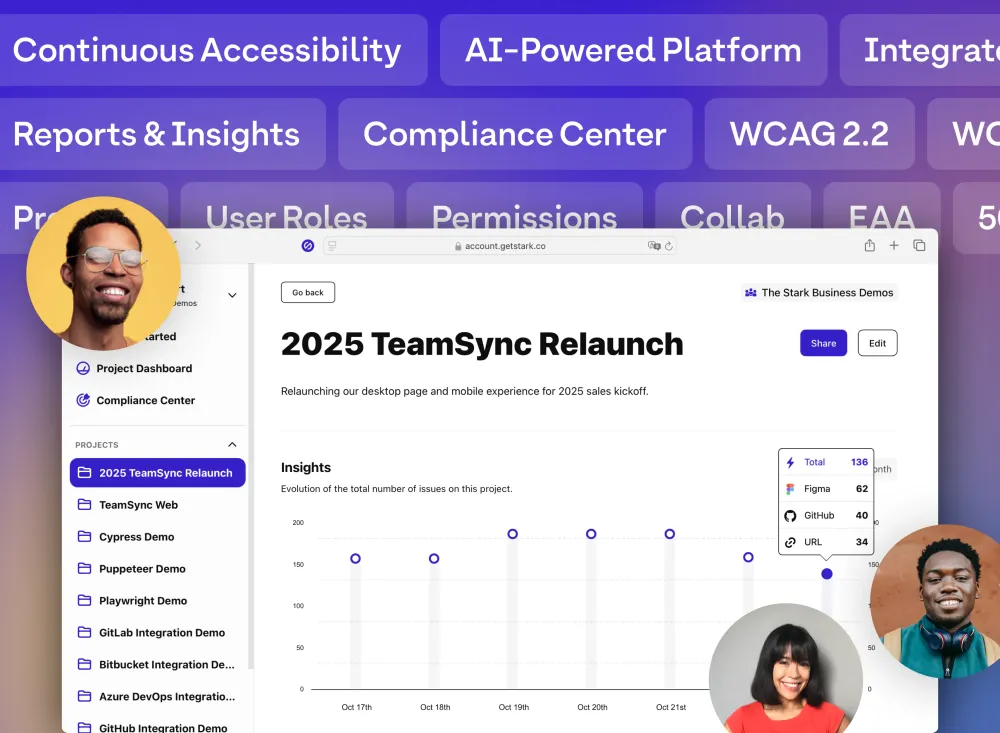Click the sidebar vertical scrollbar
Viewport: 1000px width, 733px height.
pyautogui.click(x=251, y=466)
